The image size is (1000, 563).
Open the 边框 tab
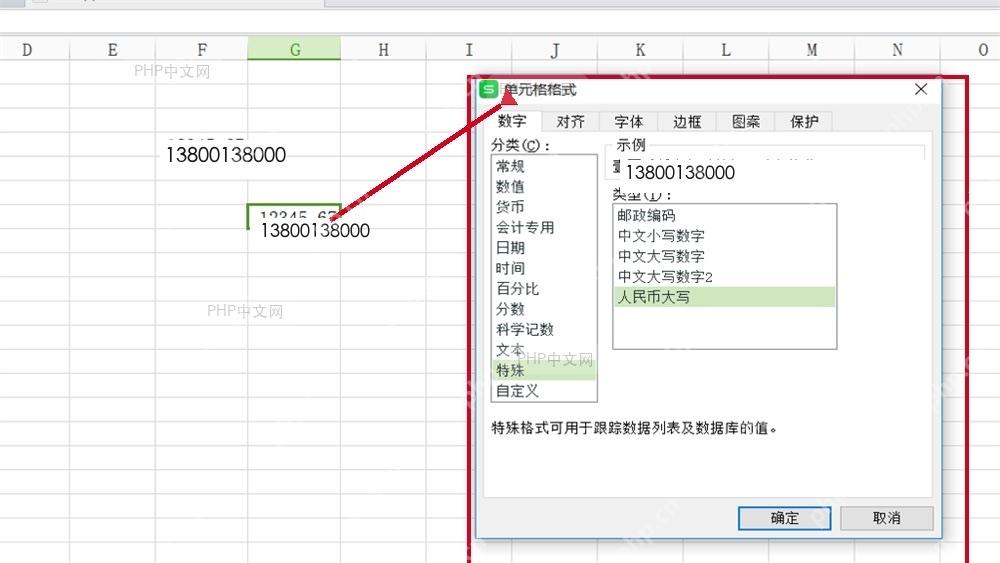(x=686, y=121)
